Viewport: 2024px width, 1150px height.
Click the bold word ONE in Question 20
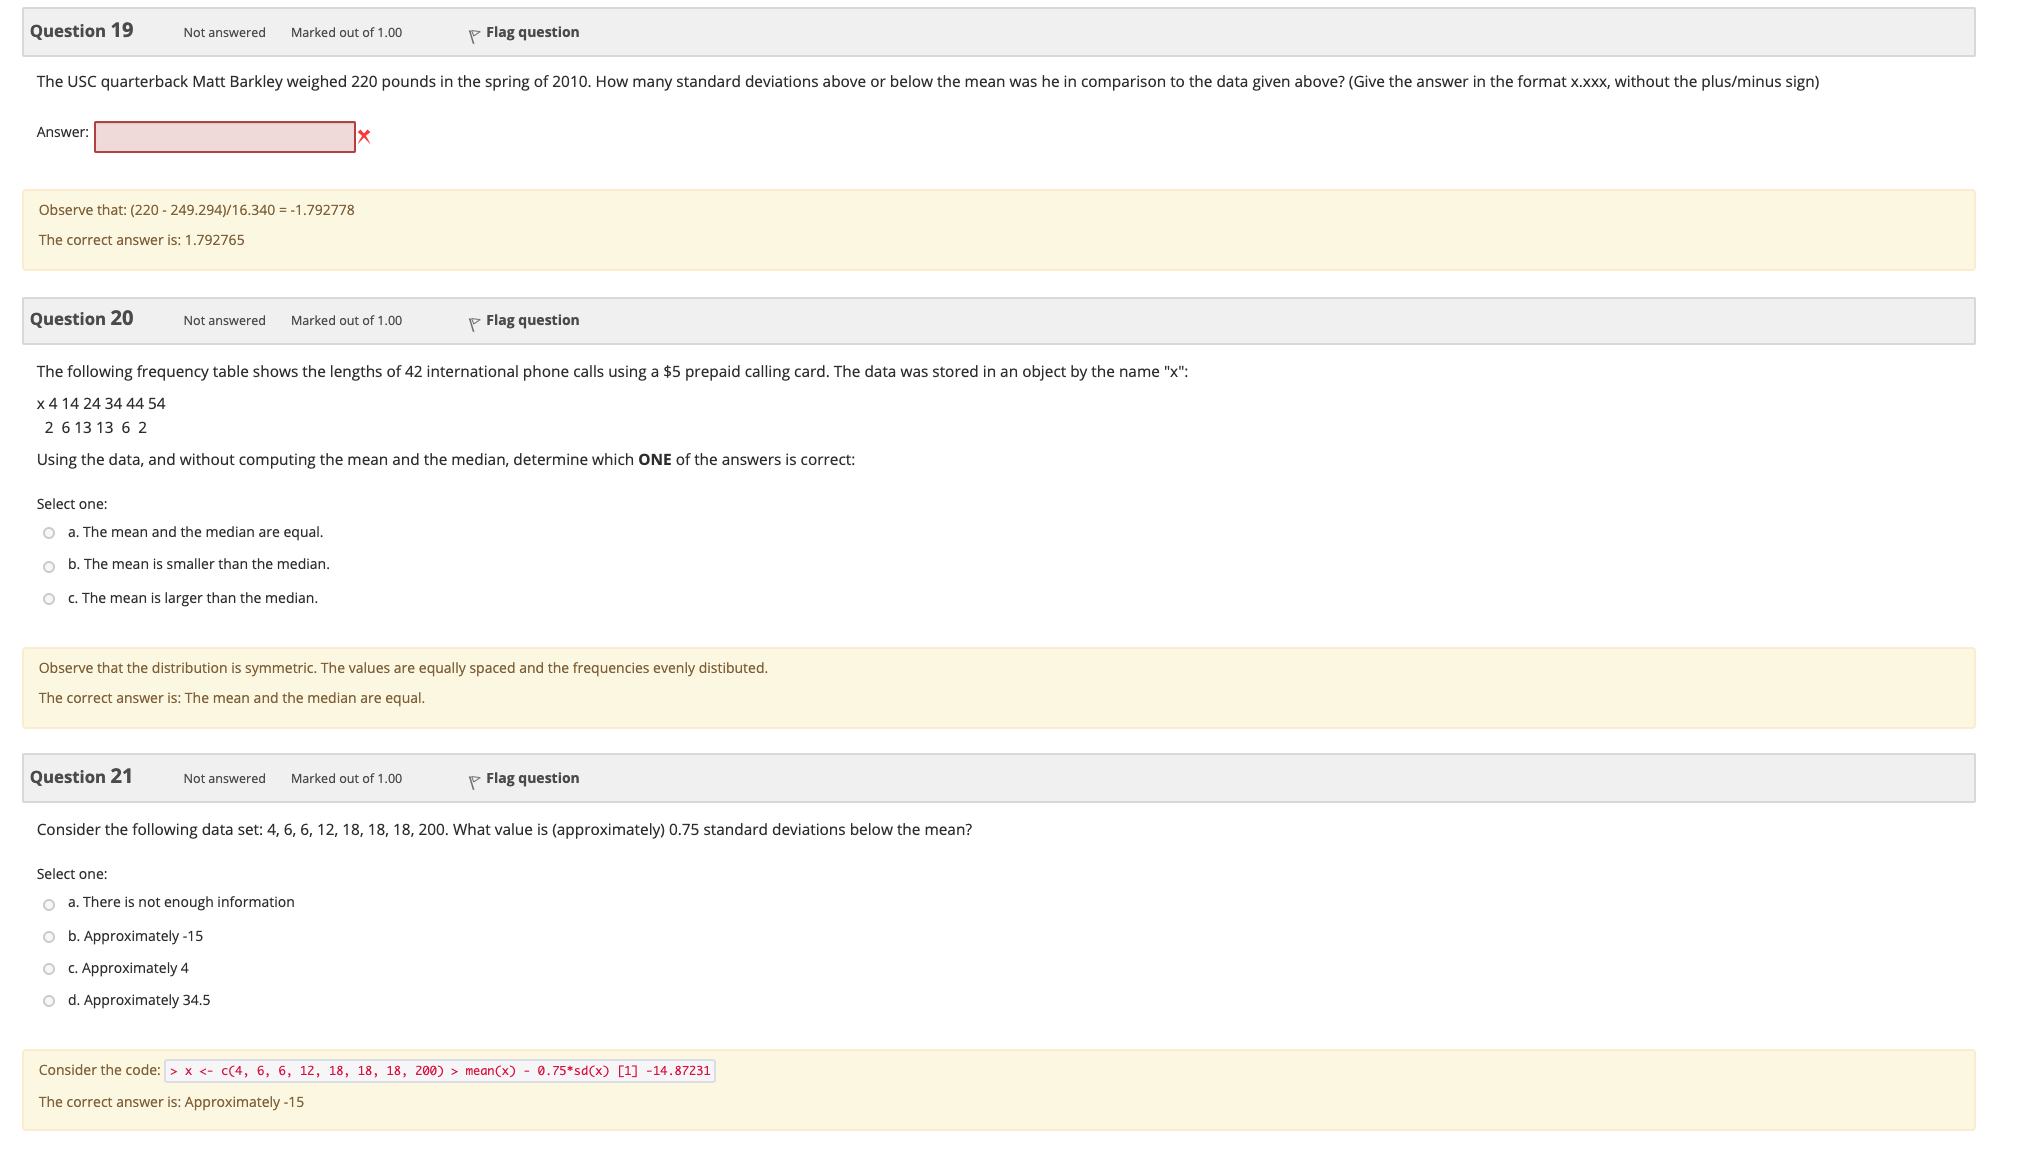coord(654,460)
